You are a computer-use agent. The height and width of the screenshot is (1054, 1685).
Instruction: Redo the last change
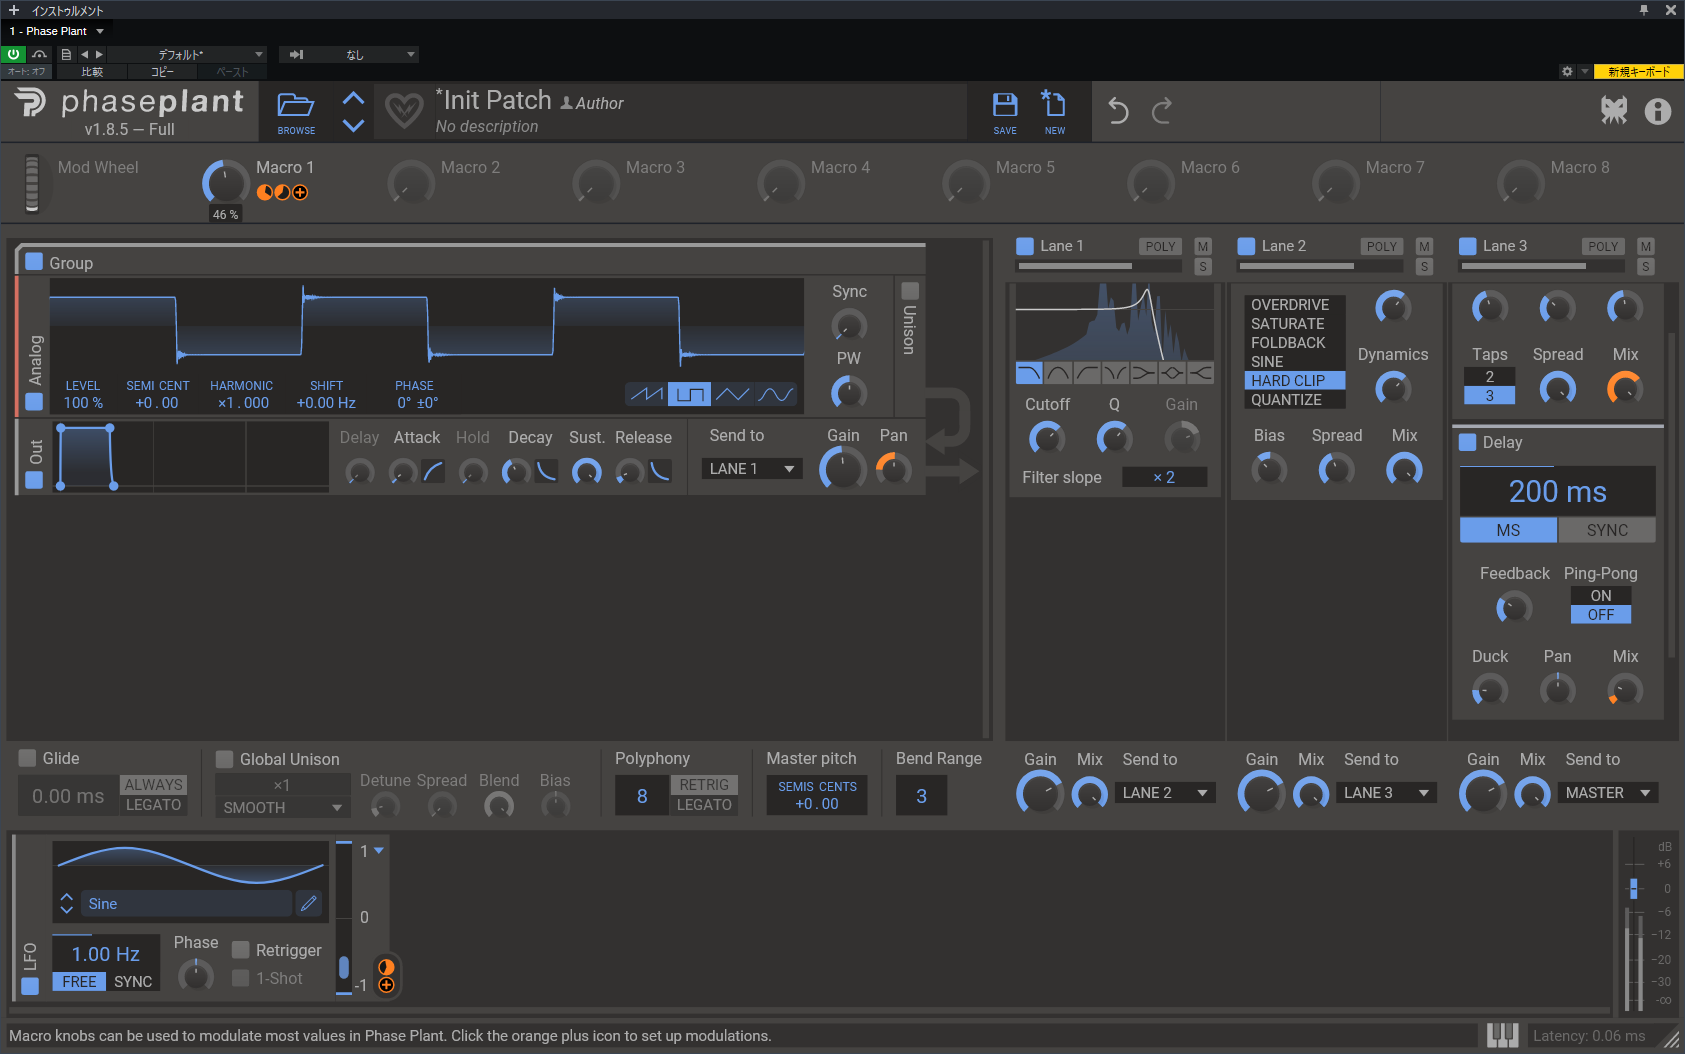1162,111
